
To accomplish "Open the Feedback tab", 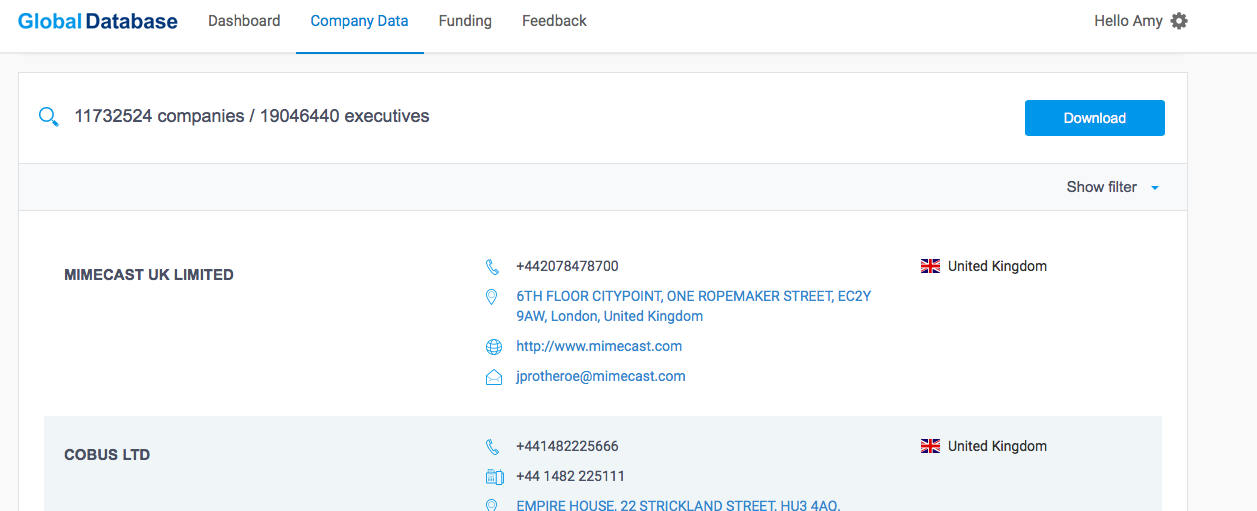I will coord(554,21).
